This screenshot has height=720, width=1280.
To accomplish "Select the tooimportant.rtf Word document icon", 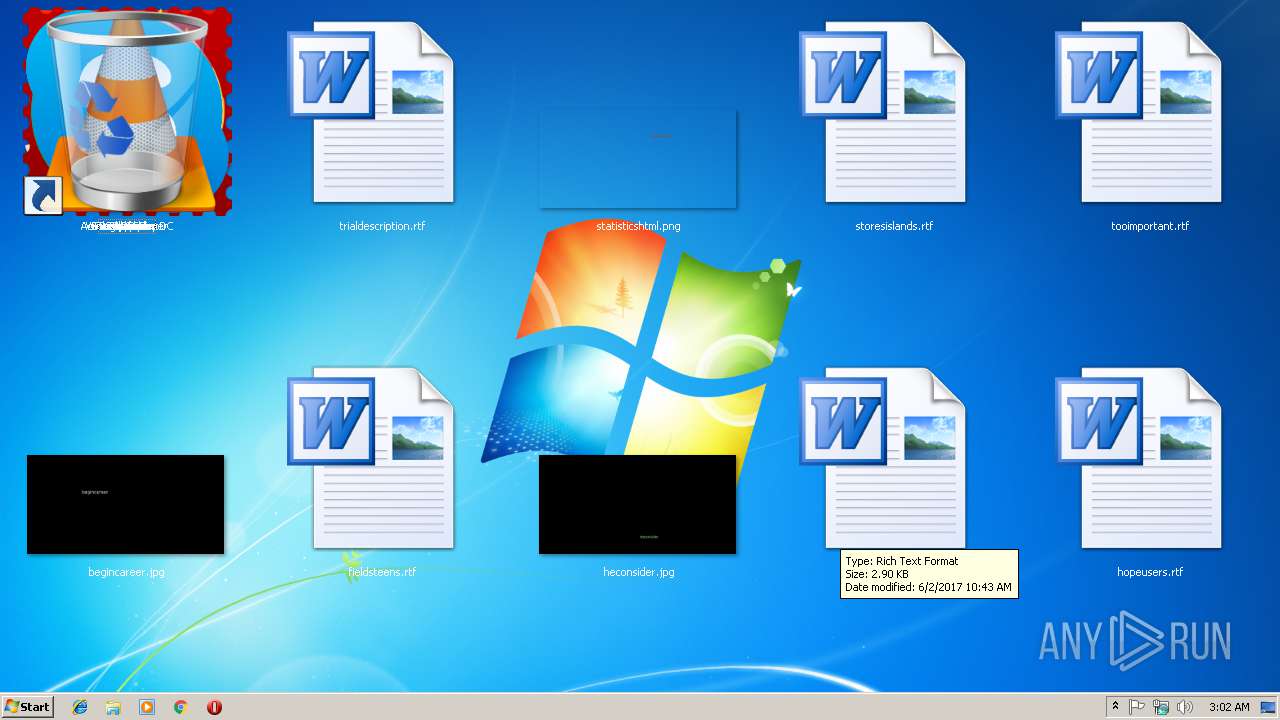I will tap(1139, 113).
